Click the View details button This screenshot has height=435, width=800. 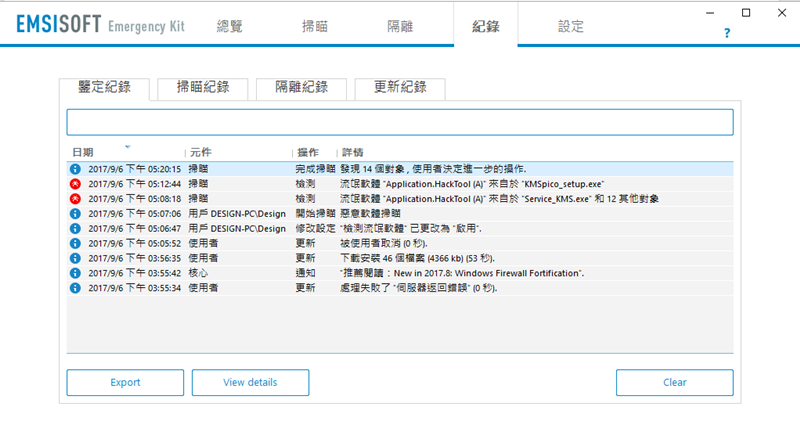tap(251, 382)
